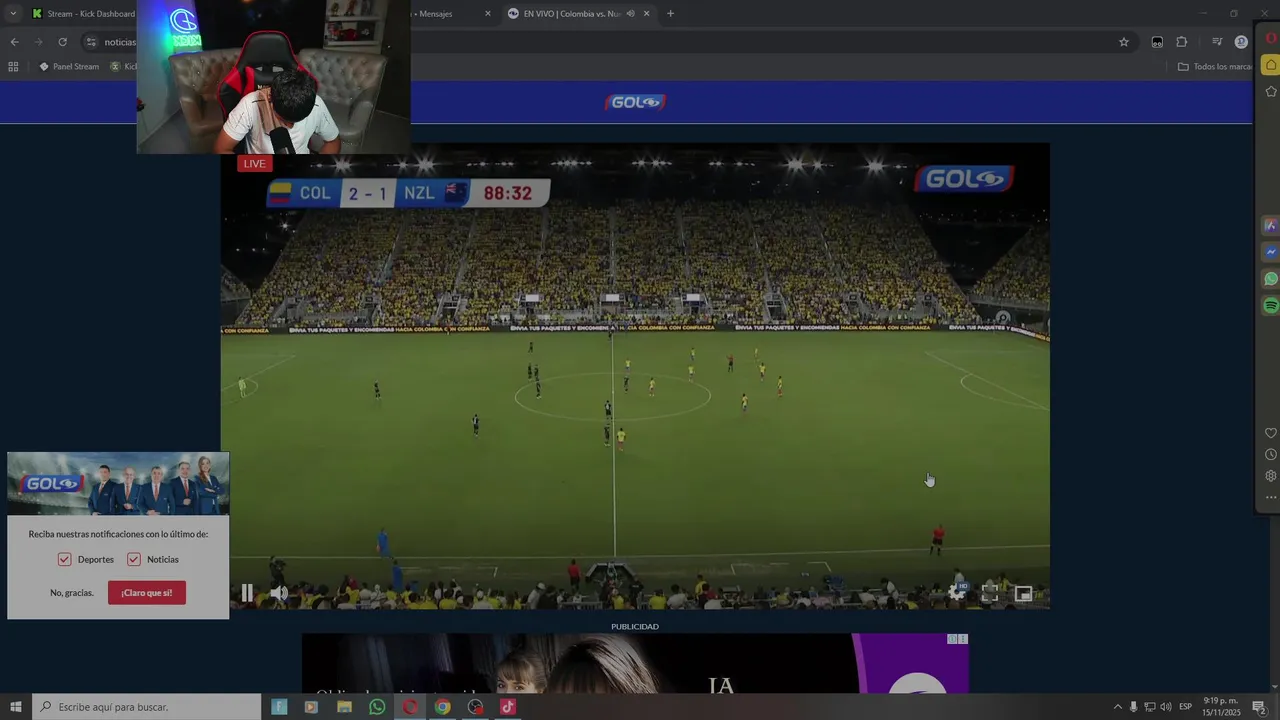
Task: Open TikTok app from the taskbar
Action: point(508,707)
